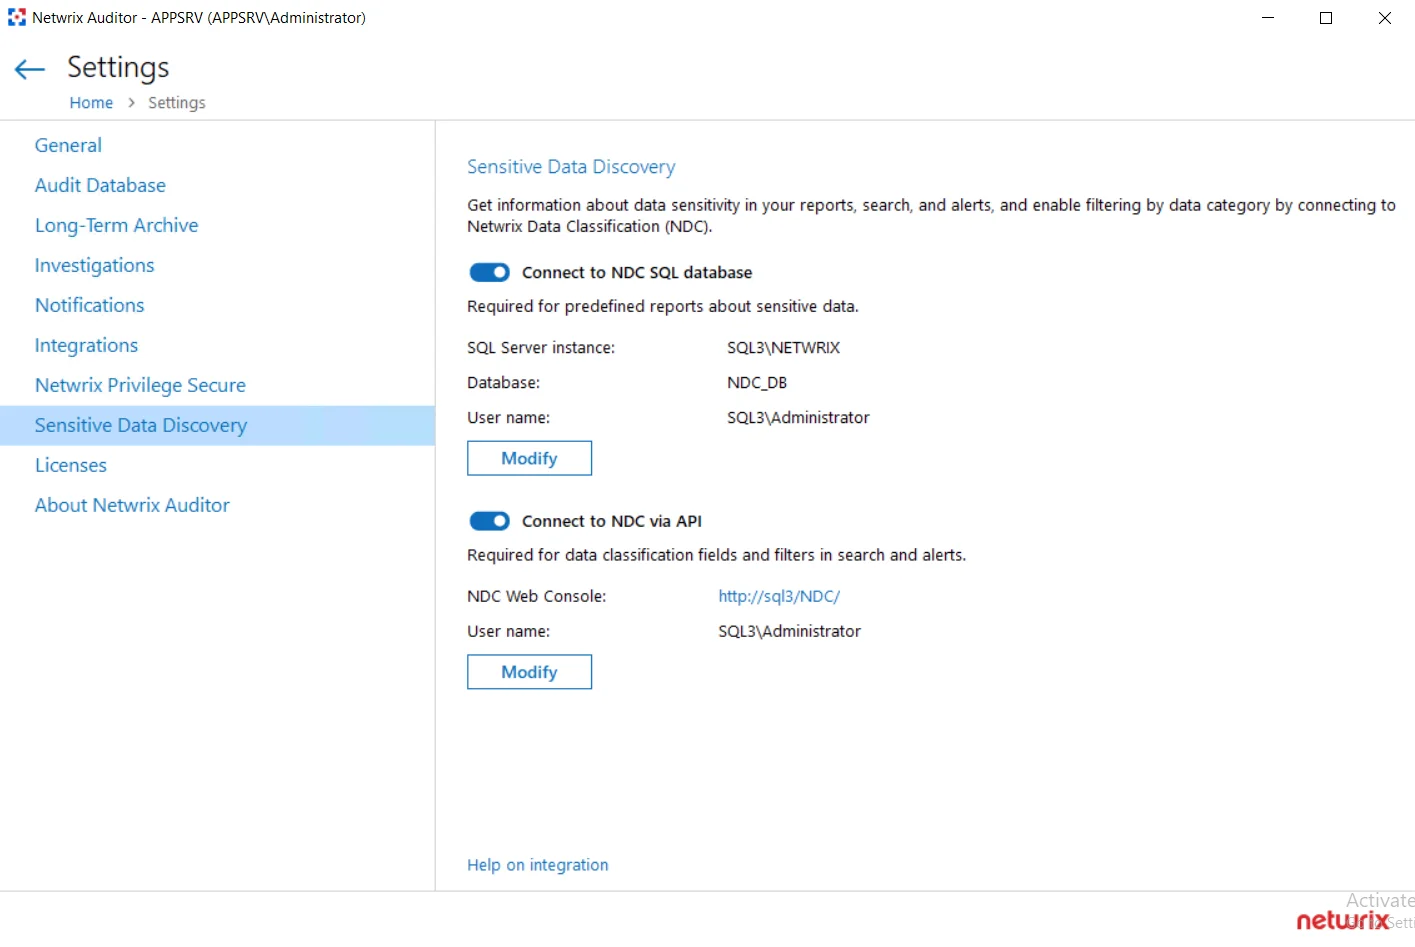Click the Settings breadcrumb item
The width and height of the screenshot is (1415, 947).
pyautogui.click(x=177, y=103)
